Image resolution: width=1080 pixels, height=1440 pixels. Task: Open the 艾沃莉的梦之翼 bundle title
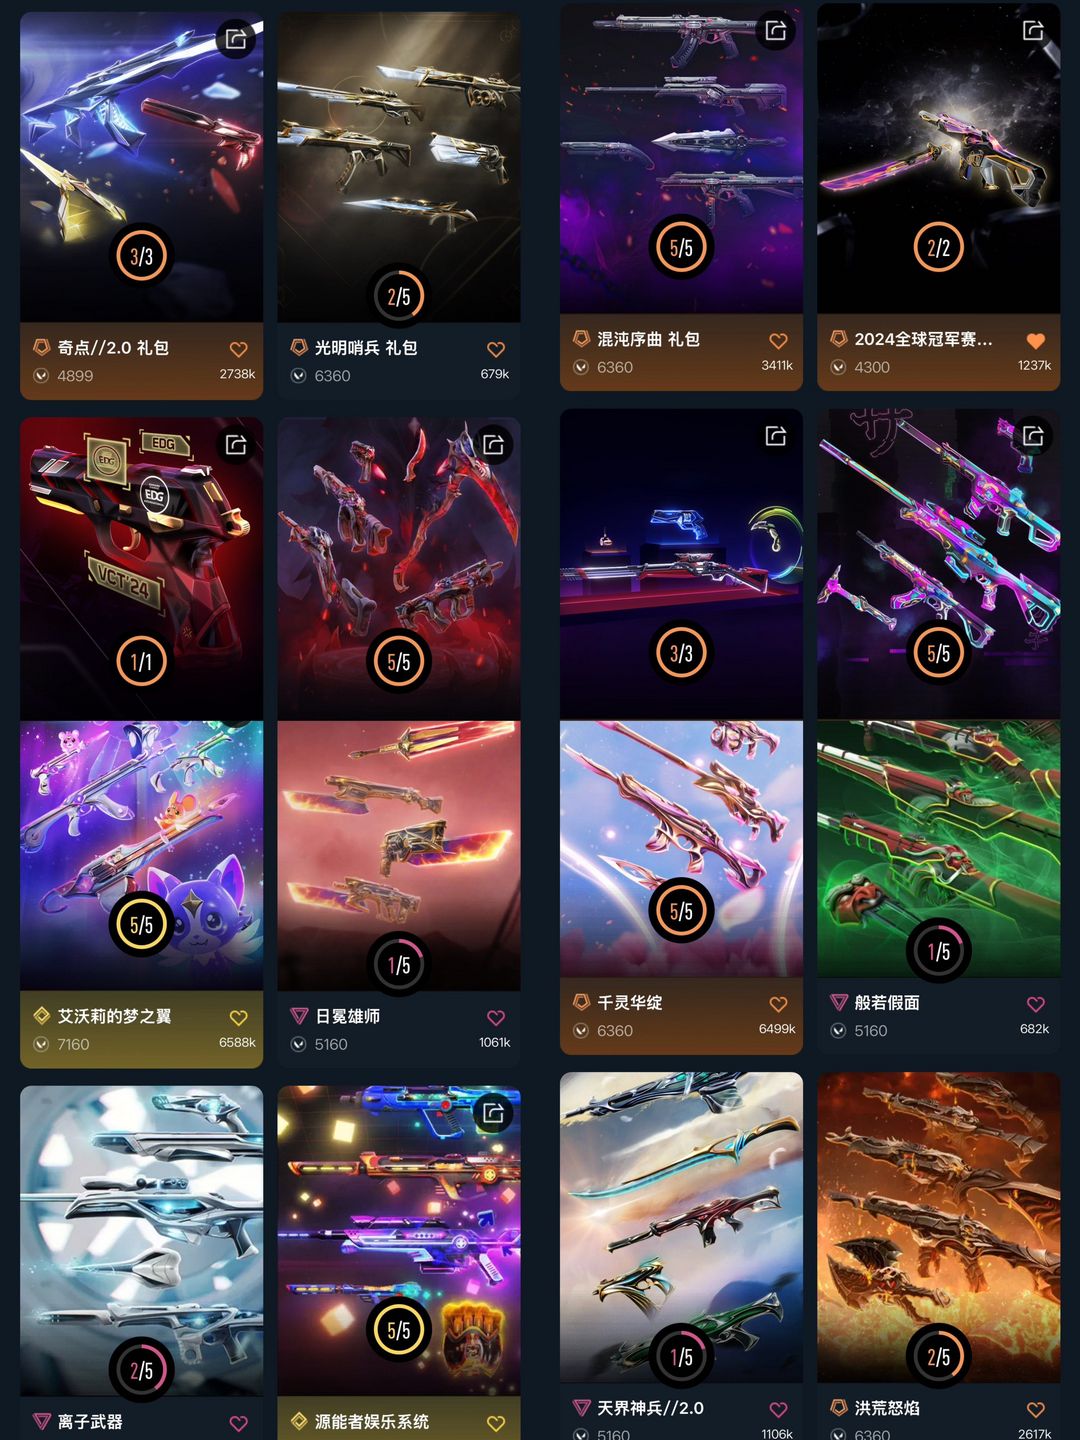114,1016
